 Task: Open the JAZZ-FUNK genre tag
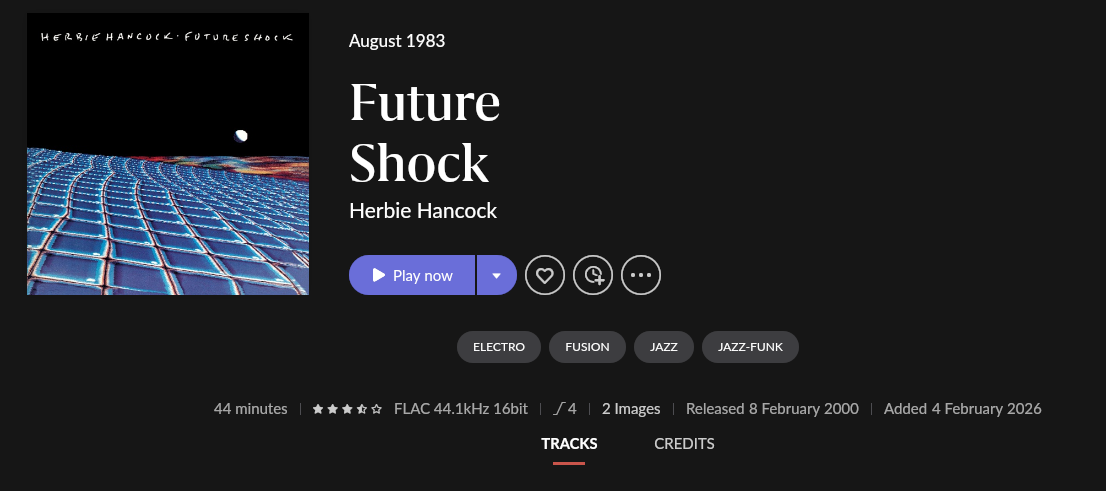751,347
